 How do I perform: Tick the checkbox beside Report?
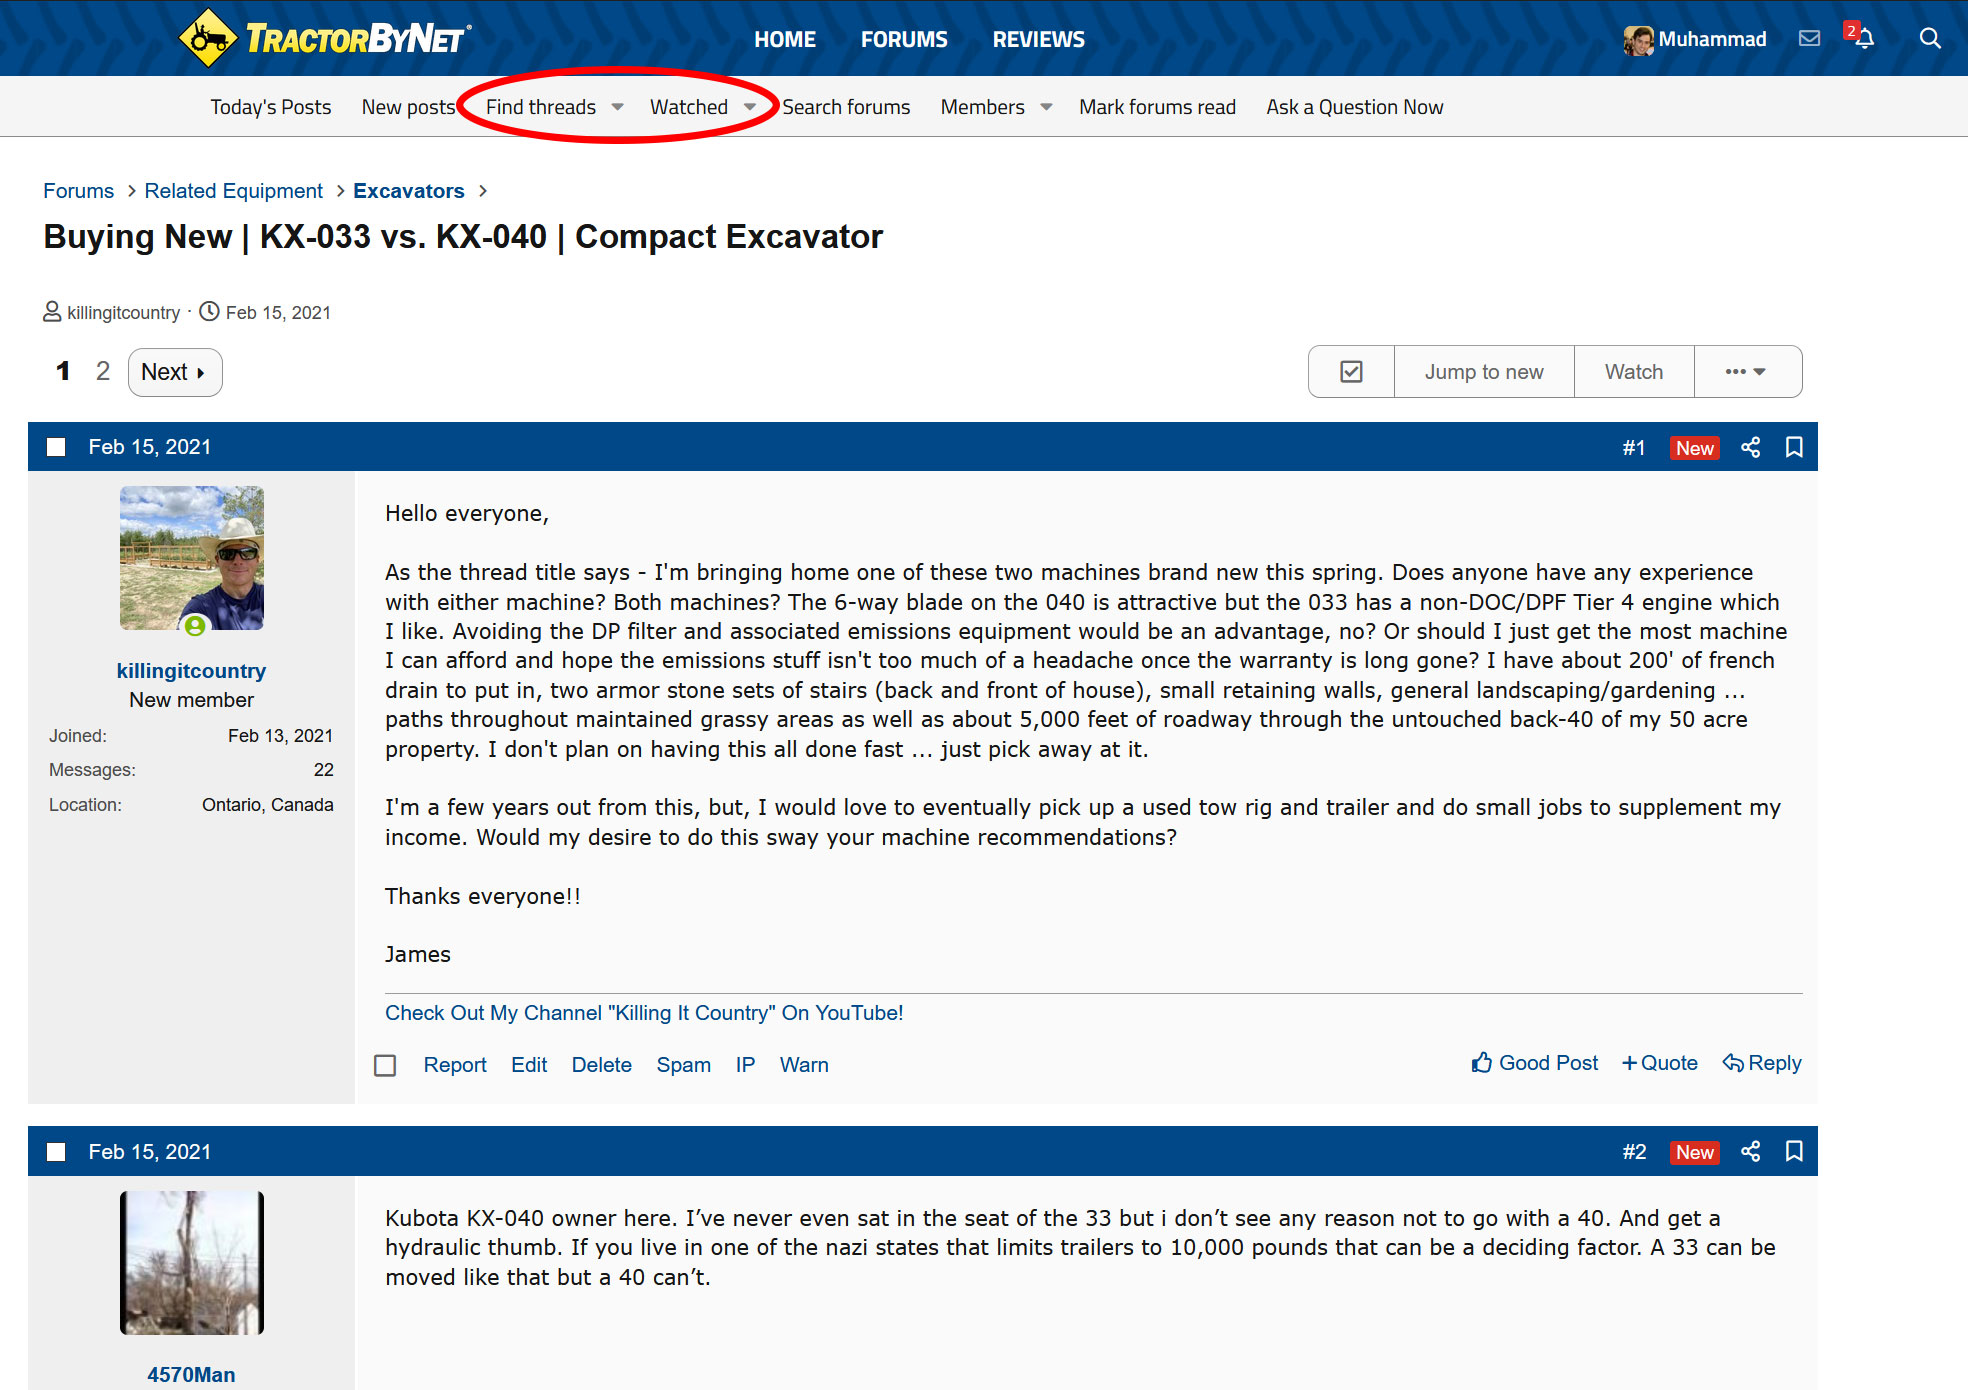[x=385, y=1065]
